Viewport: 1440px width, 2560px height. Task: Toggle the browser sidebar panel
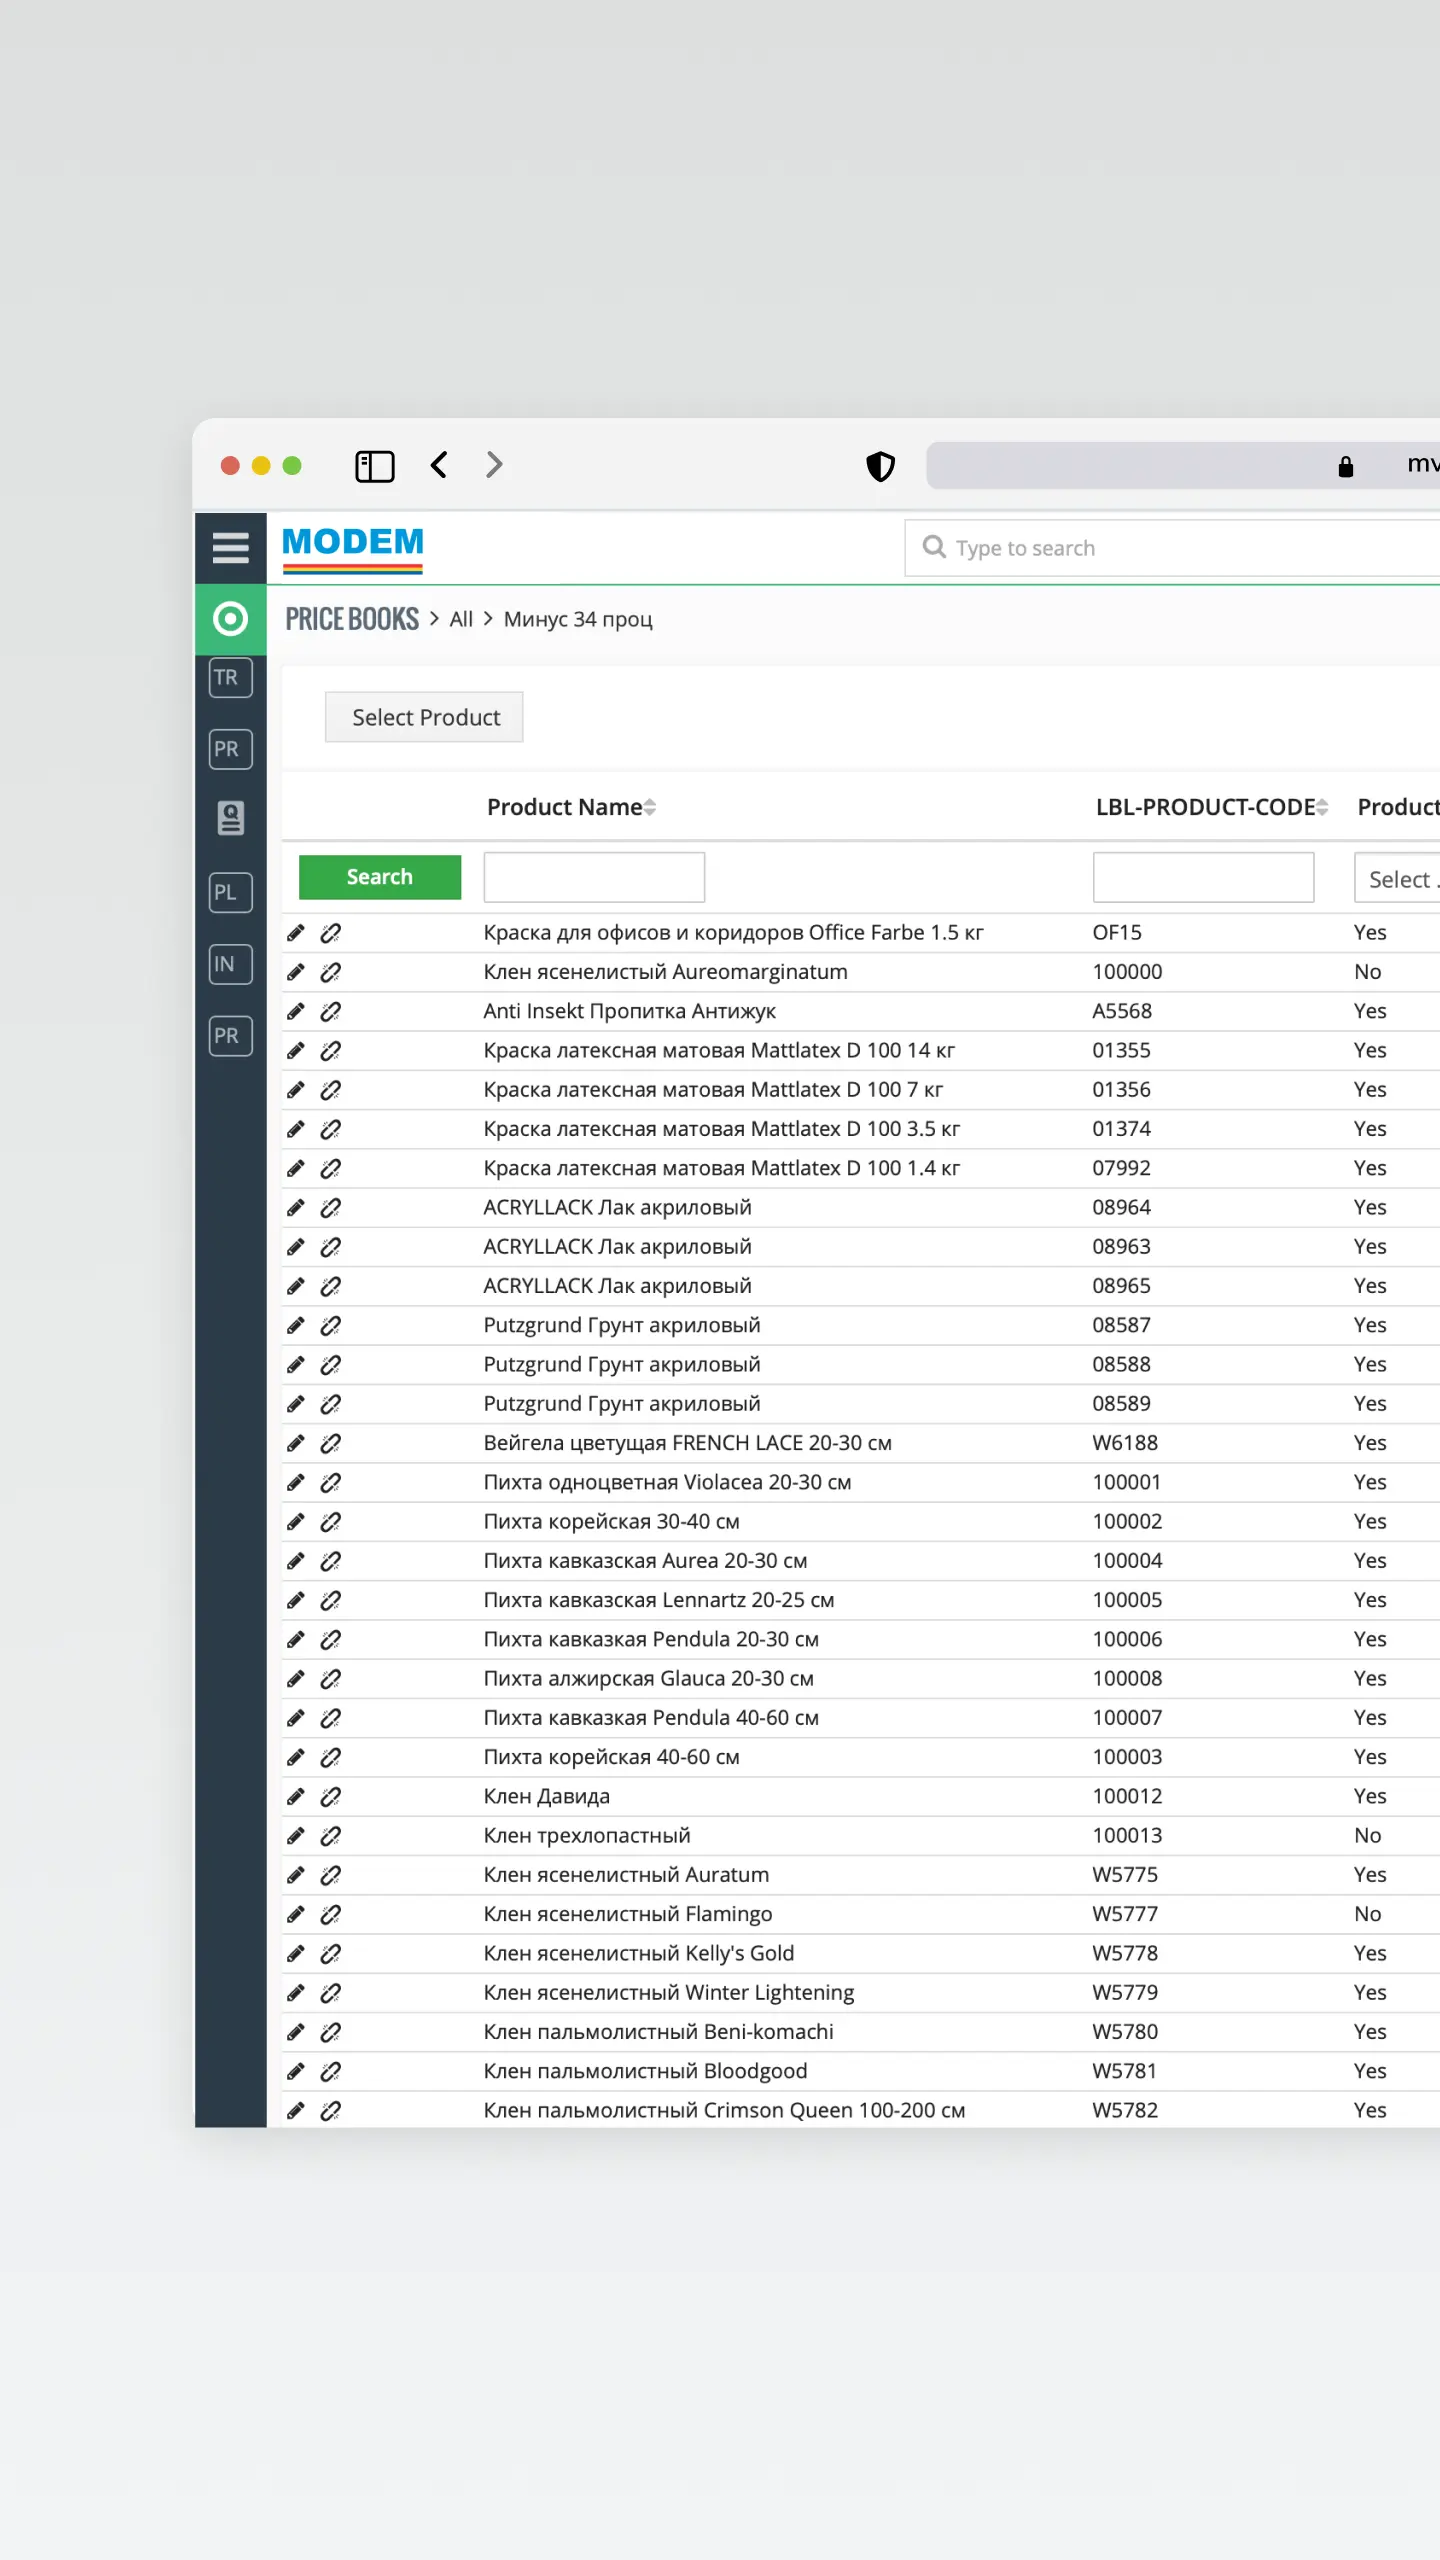(x=375, y=466)
